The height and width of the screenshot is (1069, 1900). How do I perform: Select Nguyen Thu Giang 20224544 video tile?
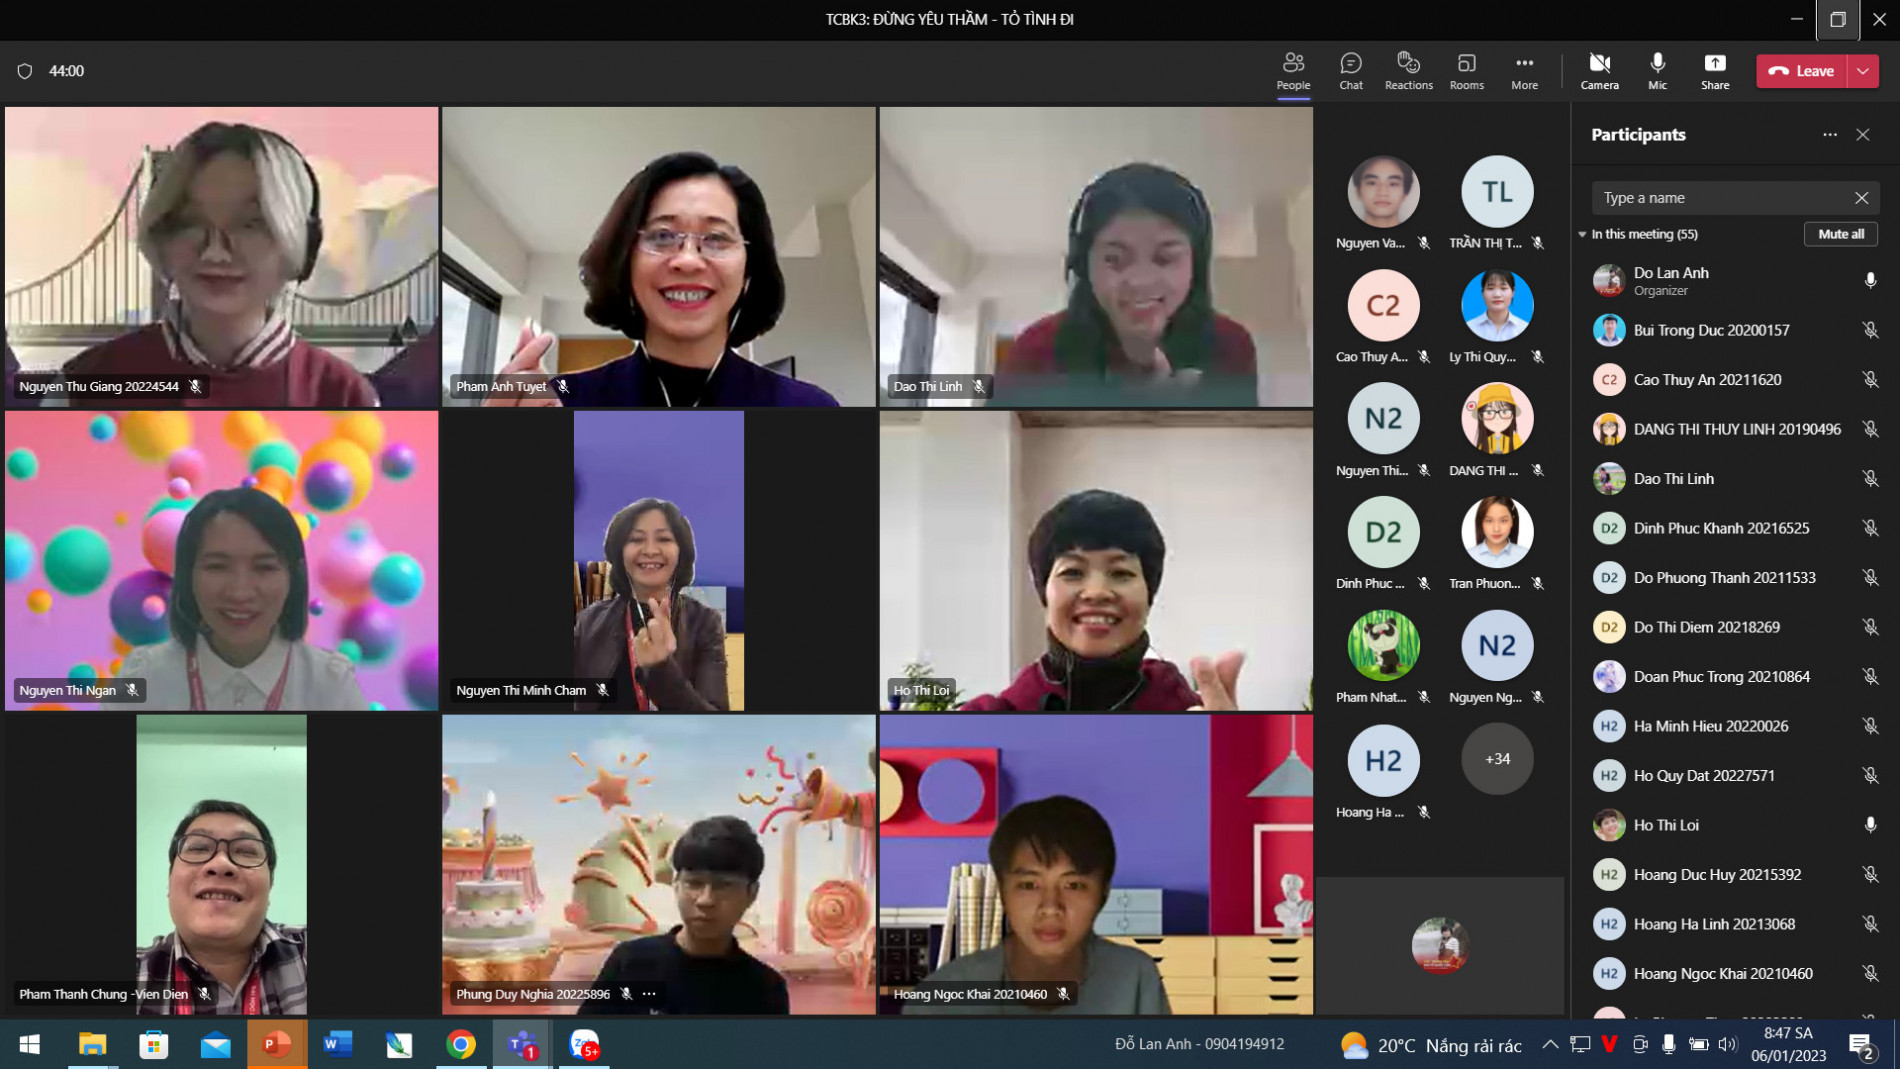tap(221, 257)
